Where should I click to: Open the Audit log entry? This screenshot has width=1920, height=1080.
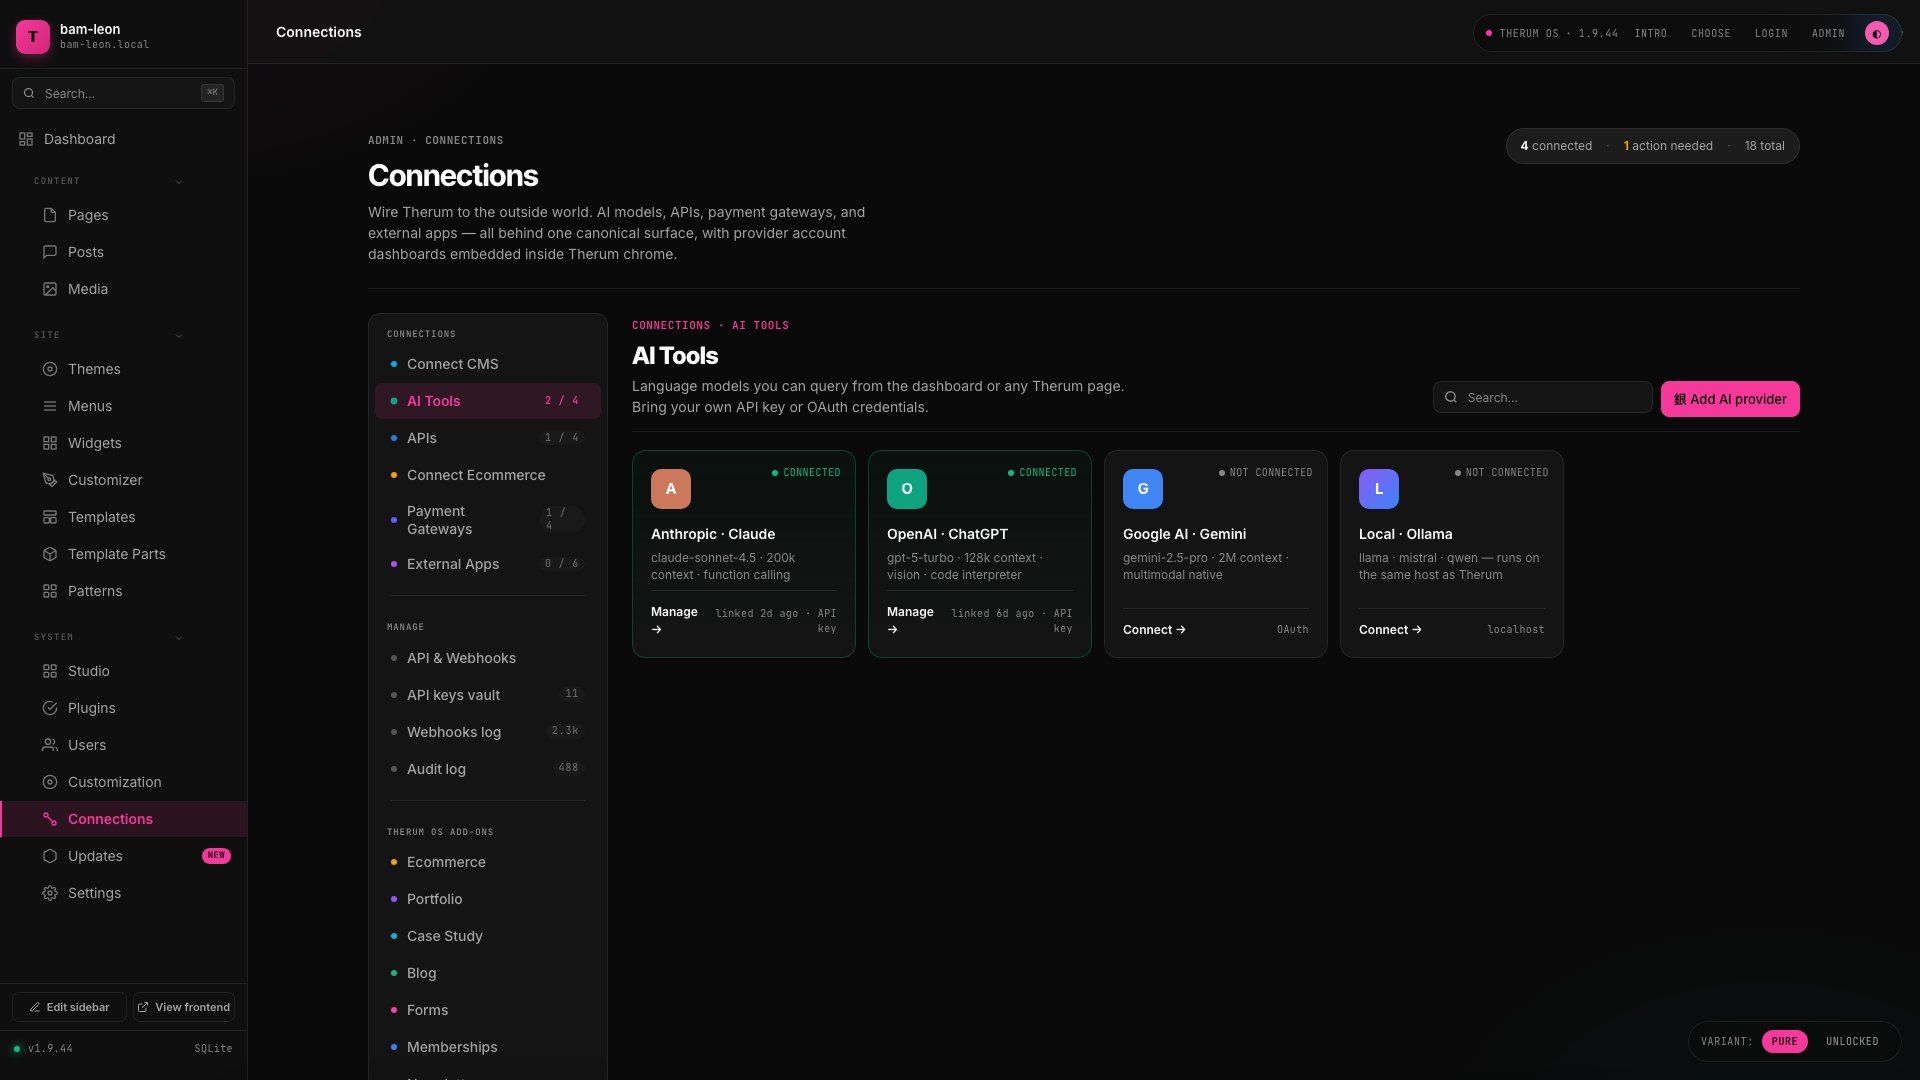(x=488, y=769)
